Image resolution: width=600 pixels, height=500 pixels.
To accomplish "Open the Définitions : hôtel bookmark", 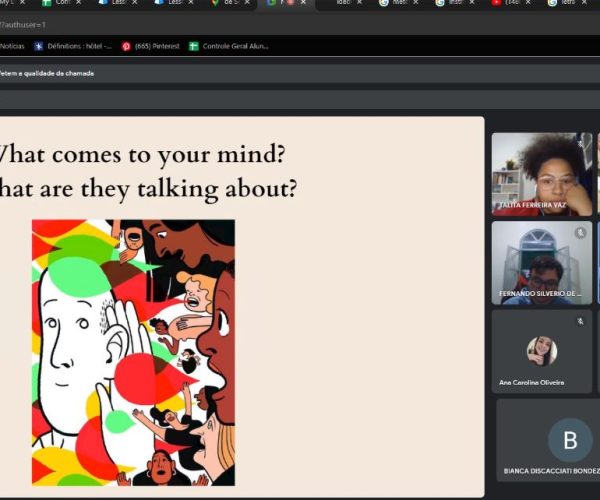I will click(x=73, y=46).
